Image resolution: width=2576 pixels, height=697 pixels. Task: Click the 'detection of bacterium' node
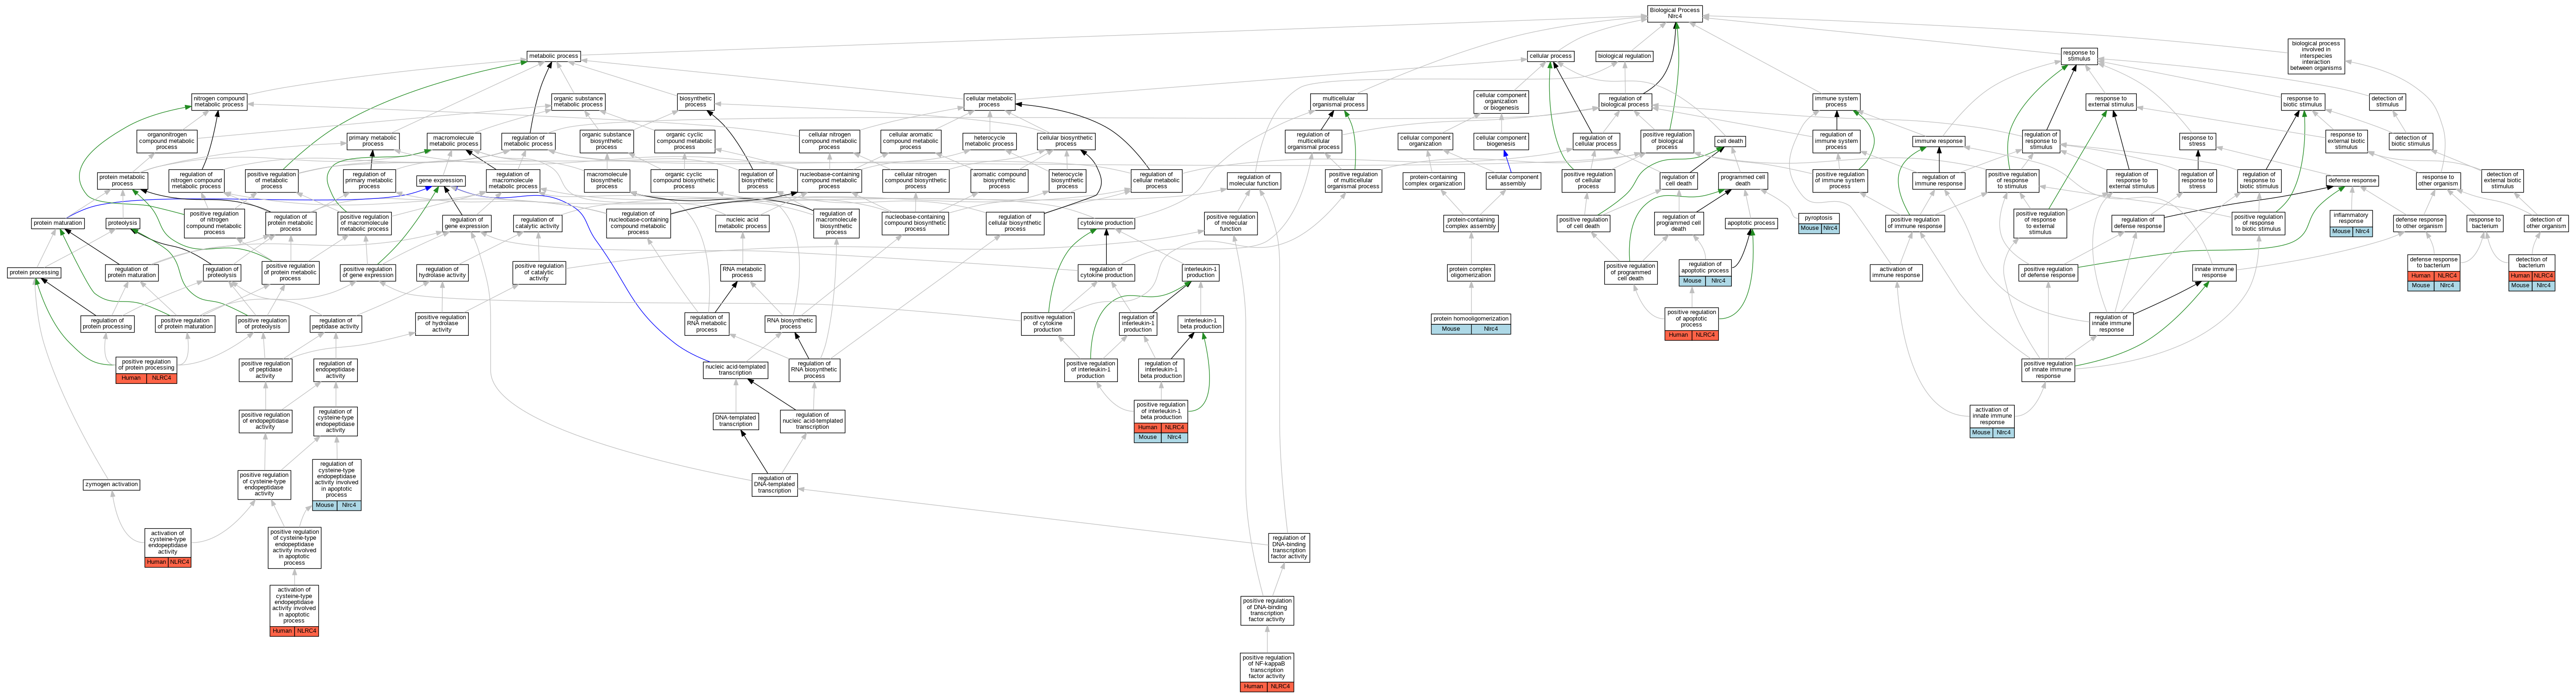[2531, 272]
